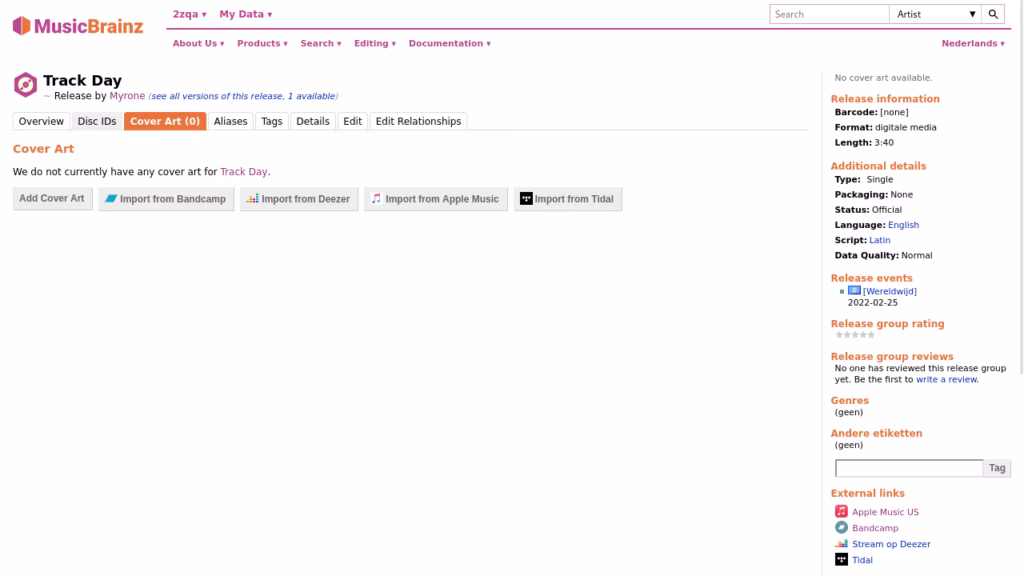This screenshot has height=576, width=1024.
Task: Click the Deezer icon in External links
Action: point(841,544)
